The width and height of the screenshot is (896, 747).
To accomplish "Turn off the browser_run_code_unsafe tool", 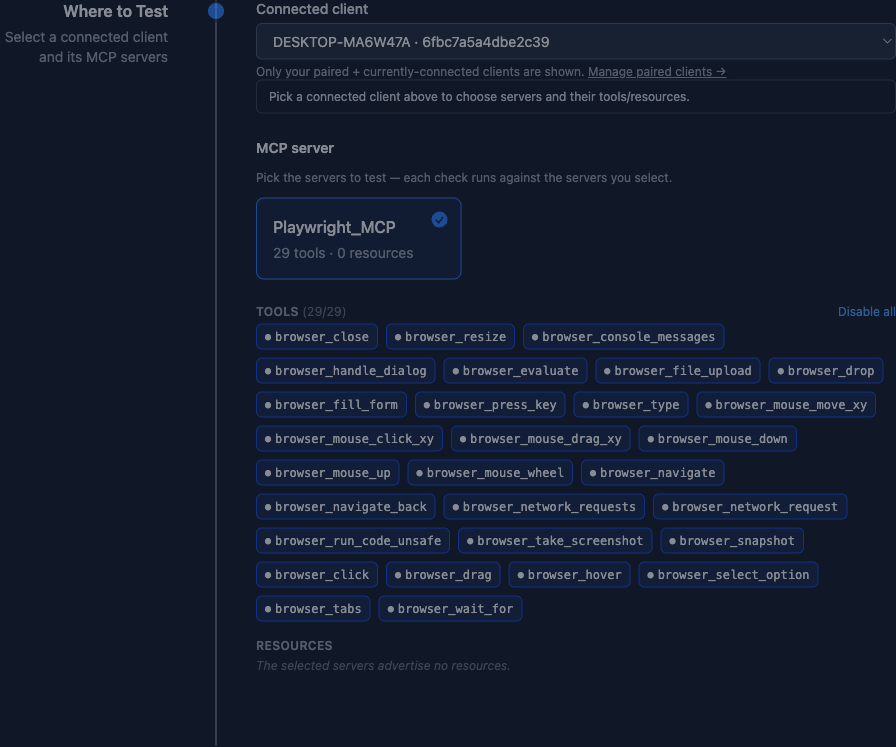I will tap(353, 541).
